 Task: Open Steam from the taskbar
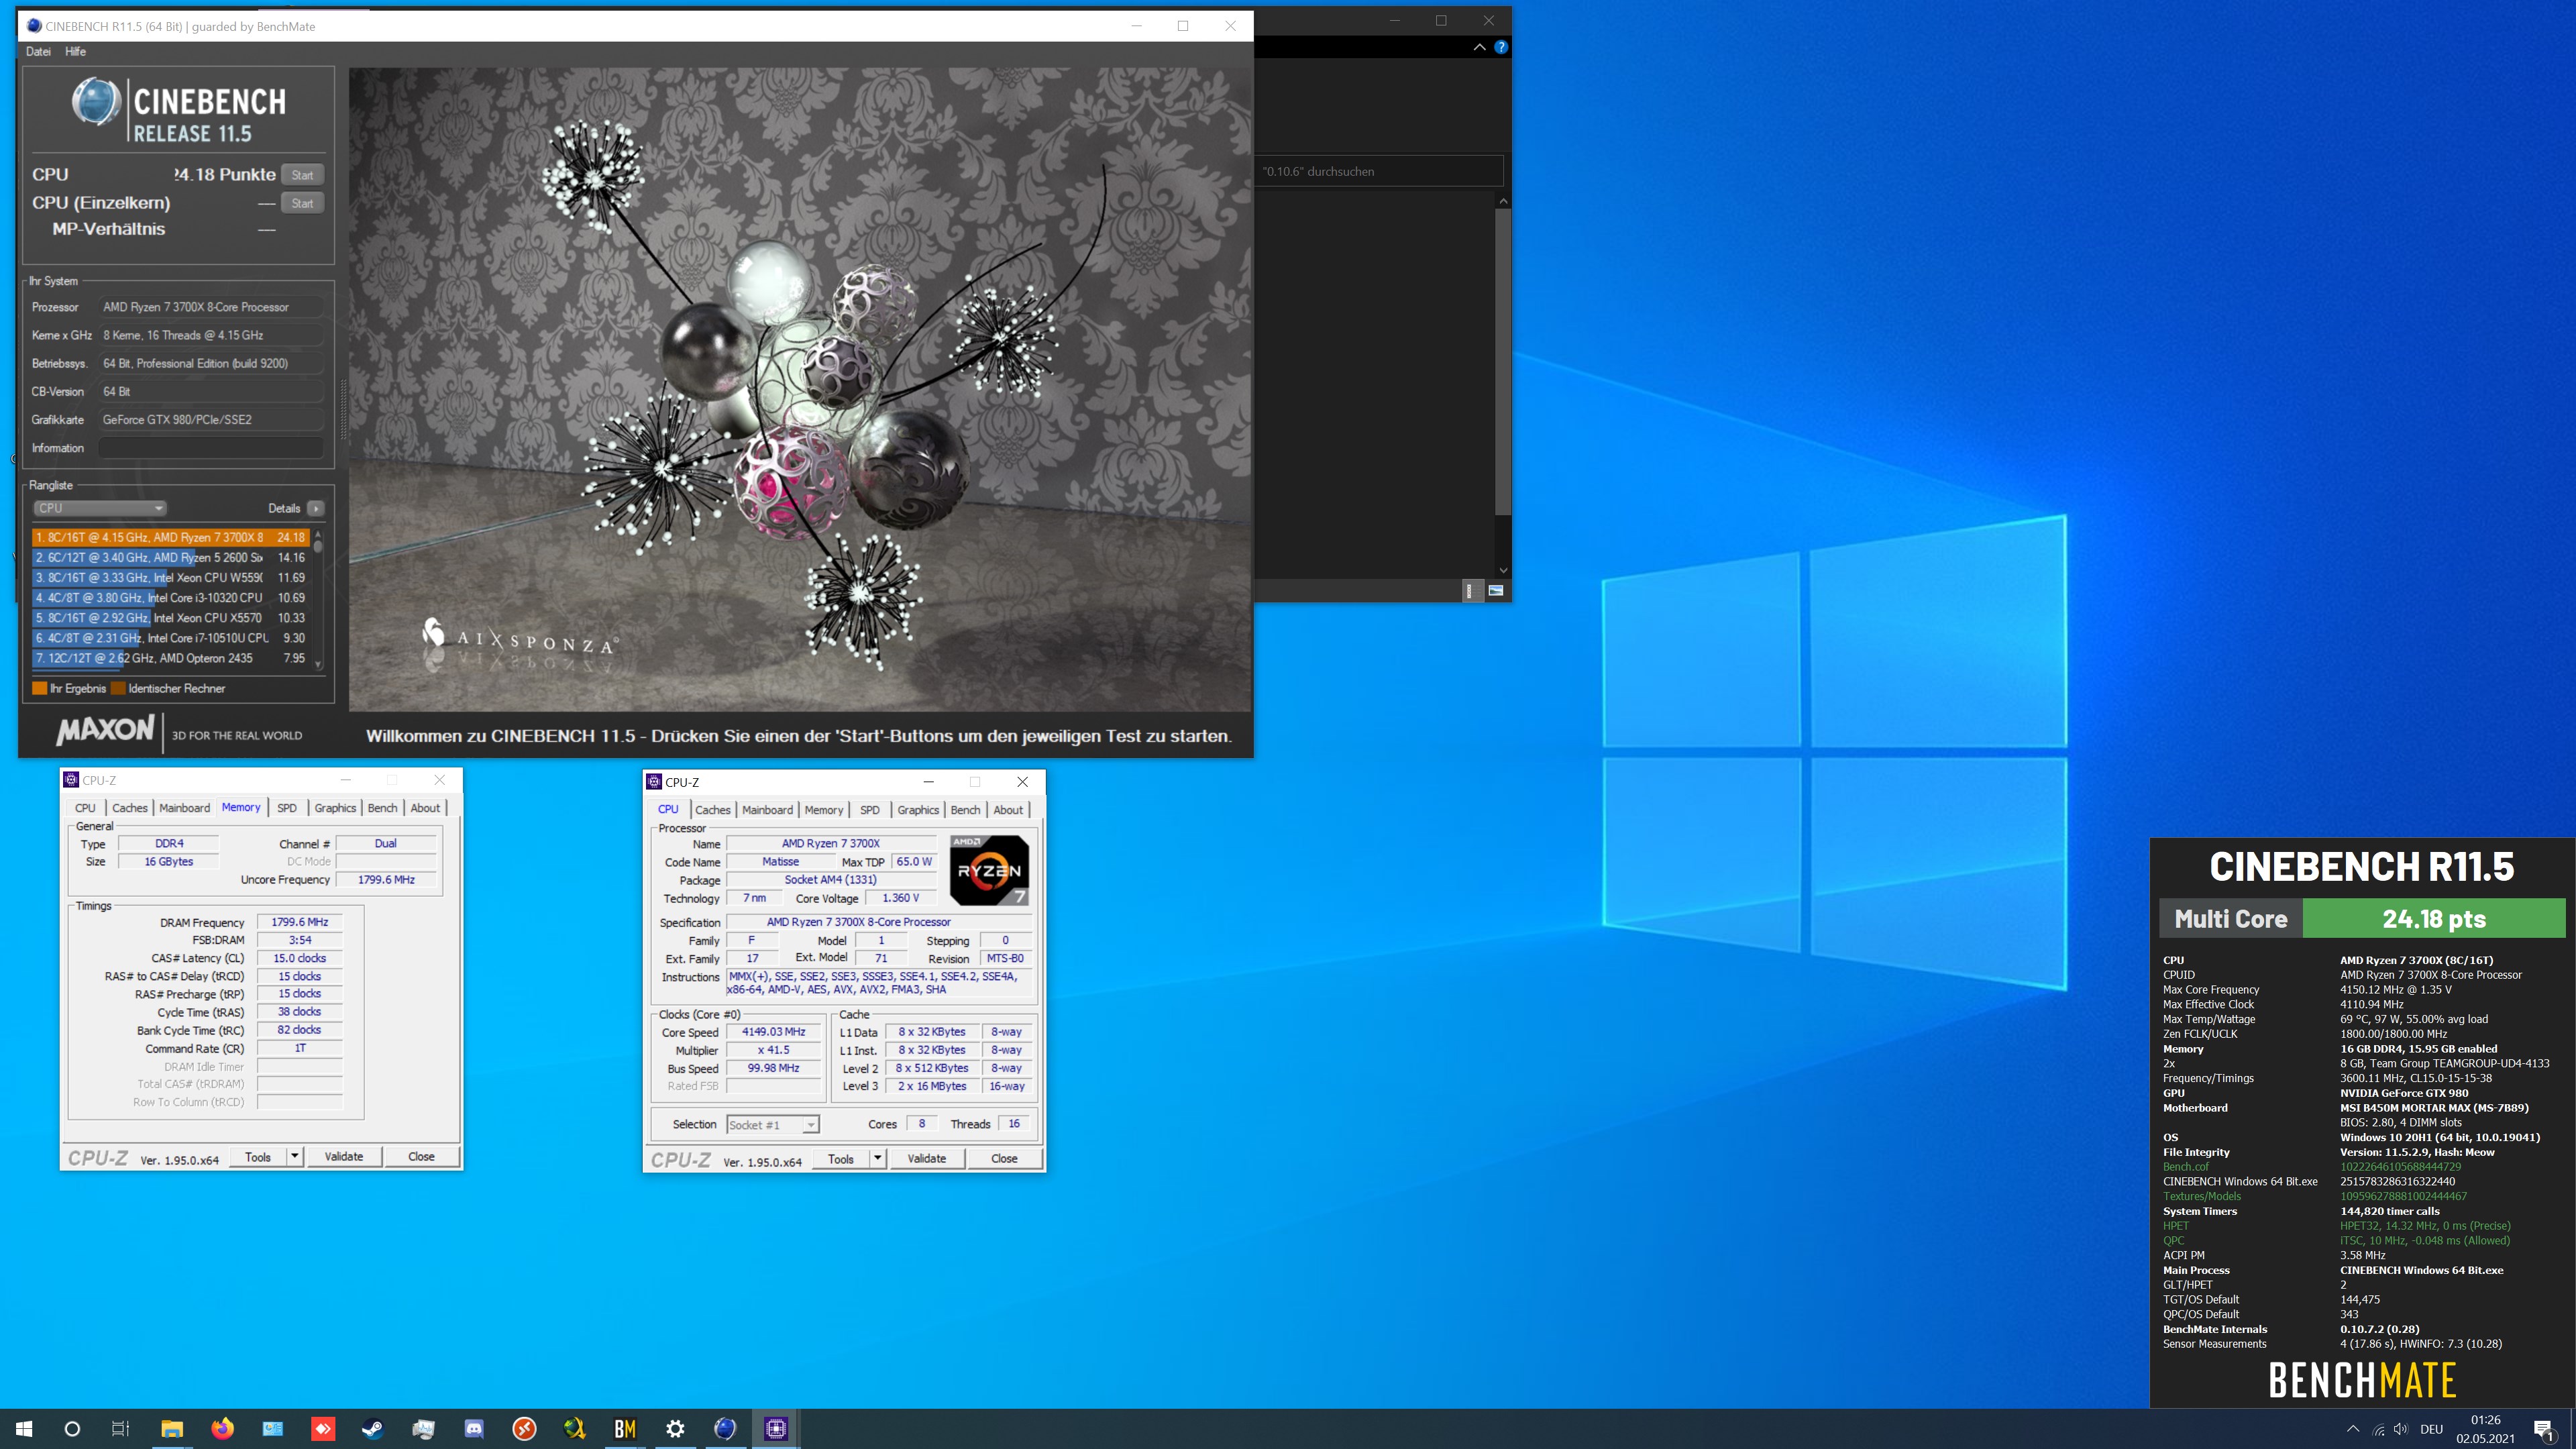click(373, 1429)
